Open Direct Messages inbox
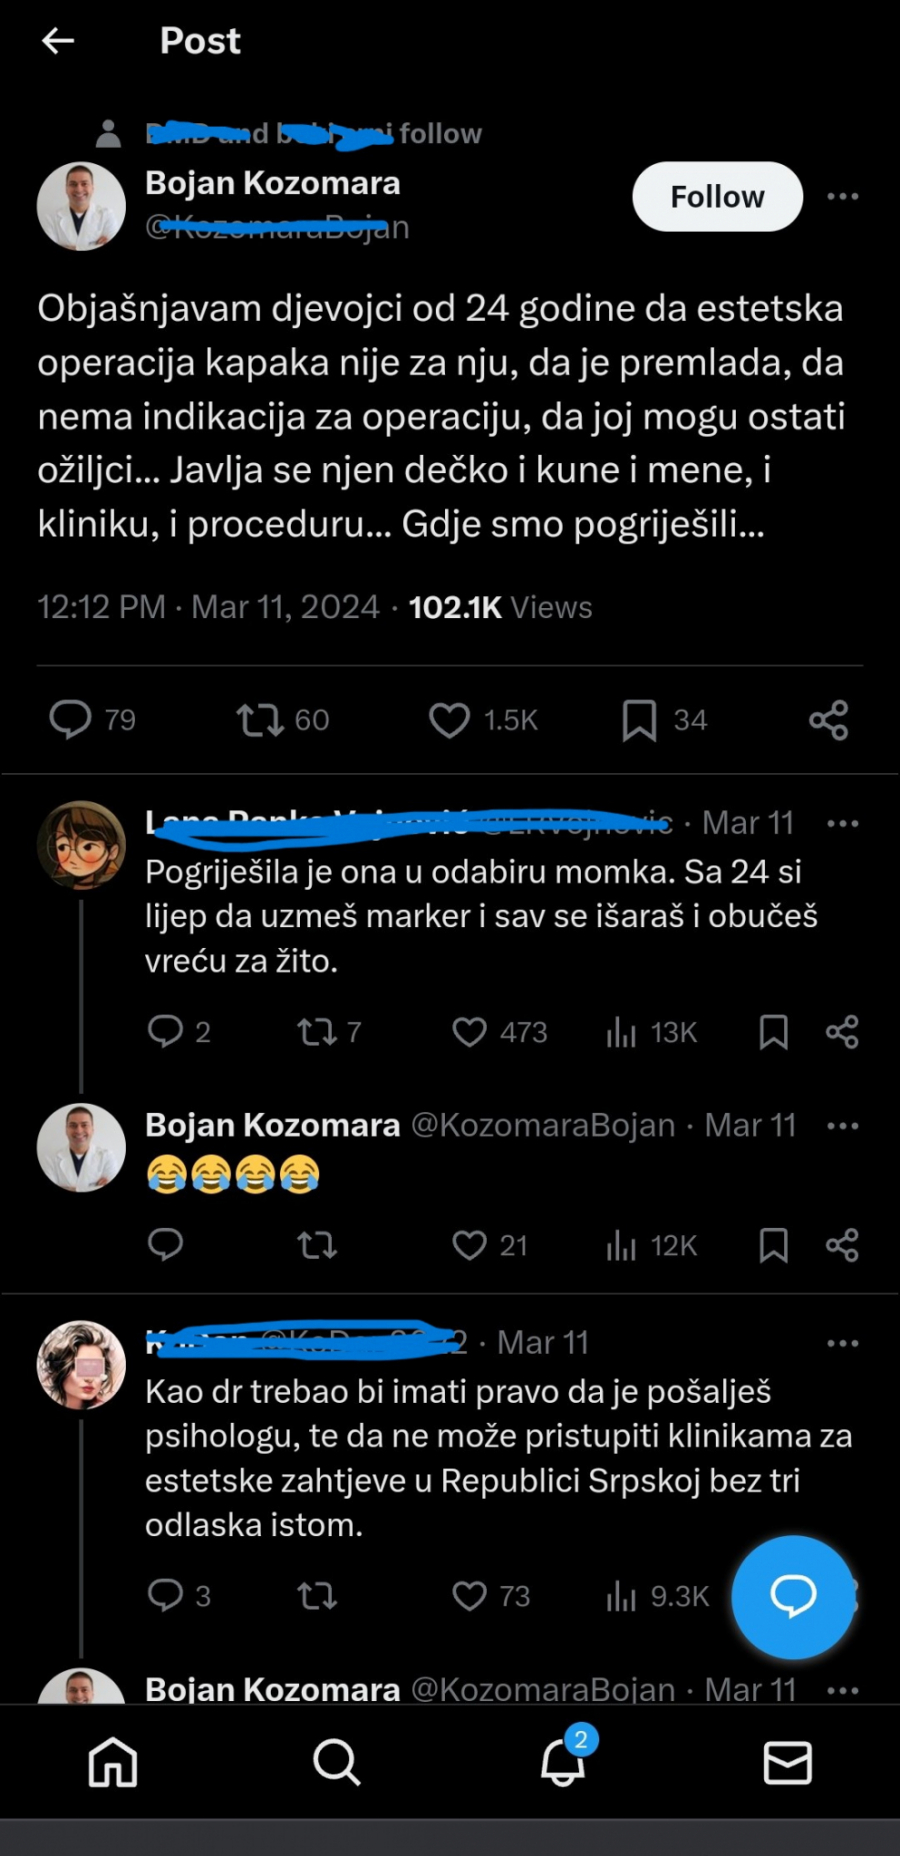 pyautogui.click(x=787, y=1762)
